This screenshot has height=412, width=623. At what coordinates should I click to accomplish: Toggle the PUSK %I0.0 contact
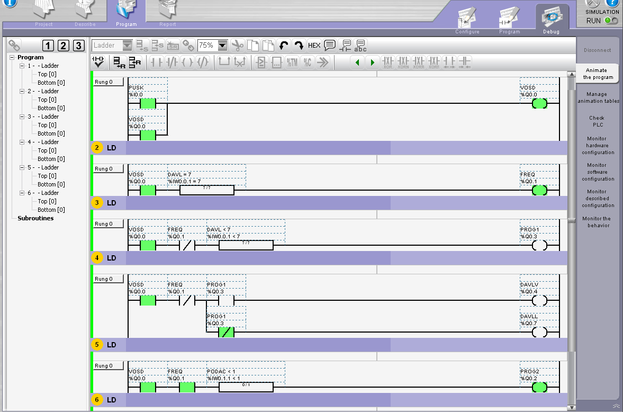148,104
